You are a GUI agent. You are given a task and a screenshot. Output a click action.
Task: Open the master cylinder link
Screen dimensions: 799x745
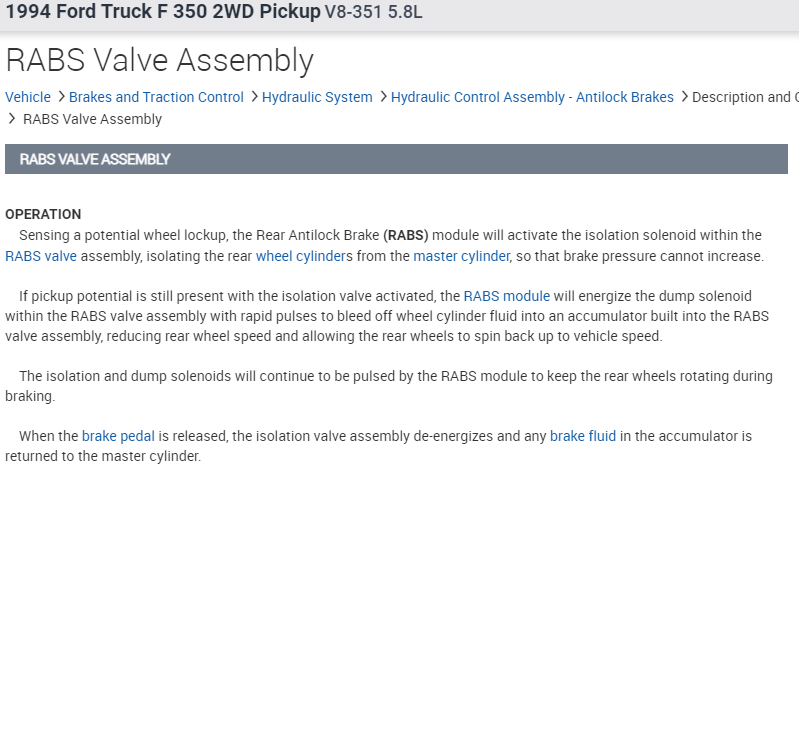coord(461,256)
